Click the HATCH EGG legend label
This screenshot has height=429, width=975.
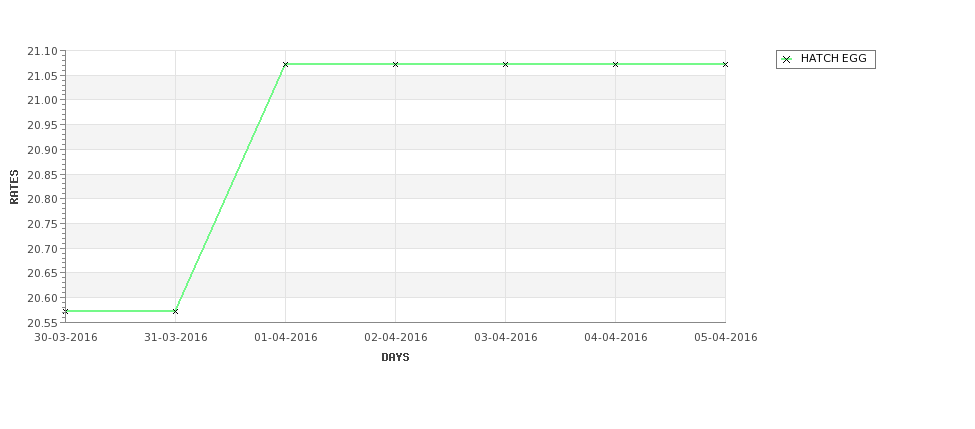pos(833,58)
